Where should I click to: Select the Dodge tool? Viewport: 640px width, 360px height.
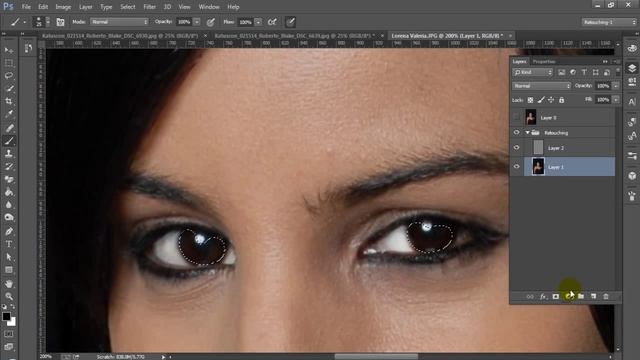pyautogui.click(x=9, y=218)
